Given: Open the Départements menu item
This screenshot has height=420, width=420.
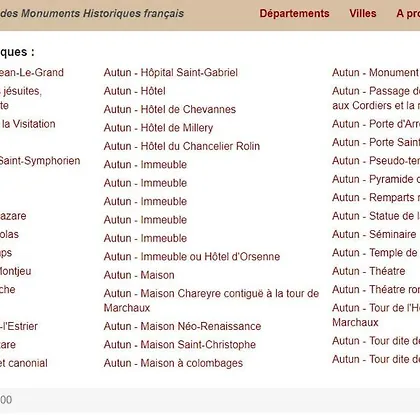Looking at the screenshot, I should point(294,13).
